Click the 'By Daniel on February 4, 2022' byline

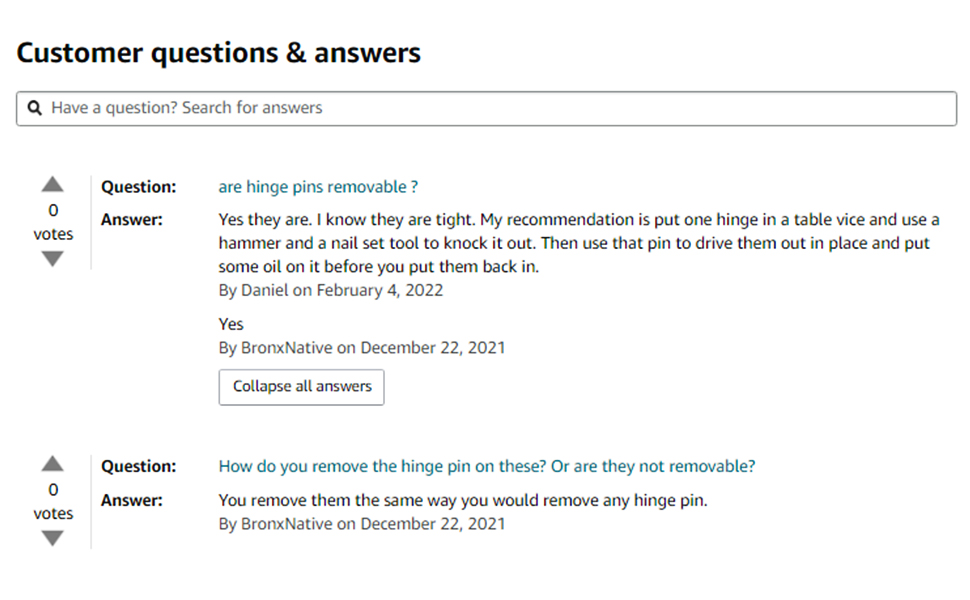331,291
